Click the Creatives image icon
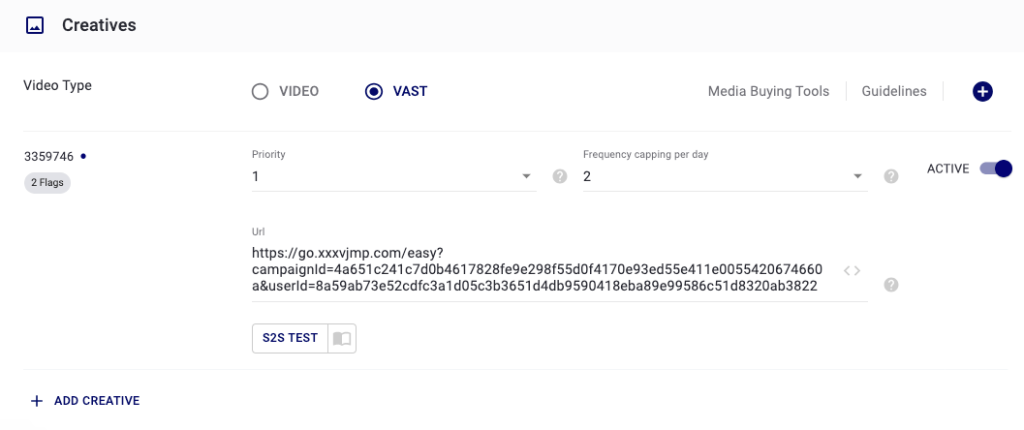The height and width of the screenshot is (430, 1024). (35, 25)
